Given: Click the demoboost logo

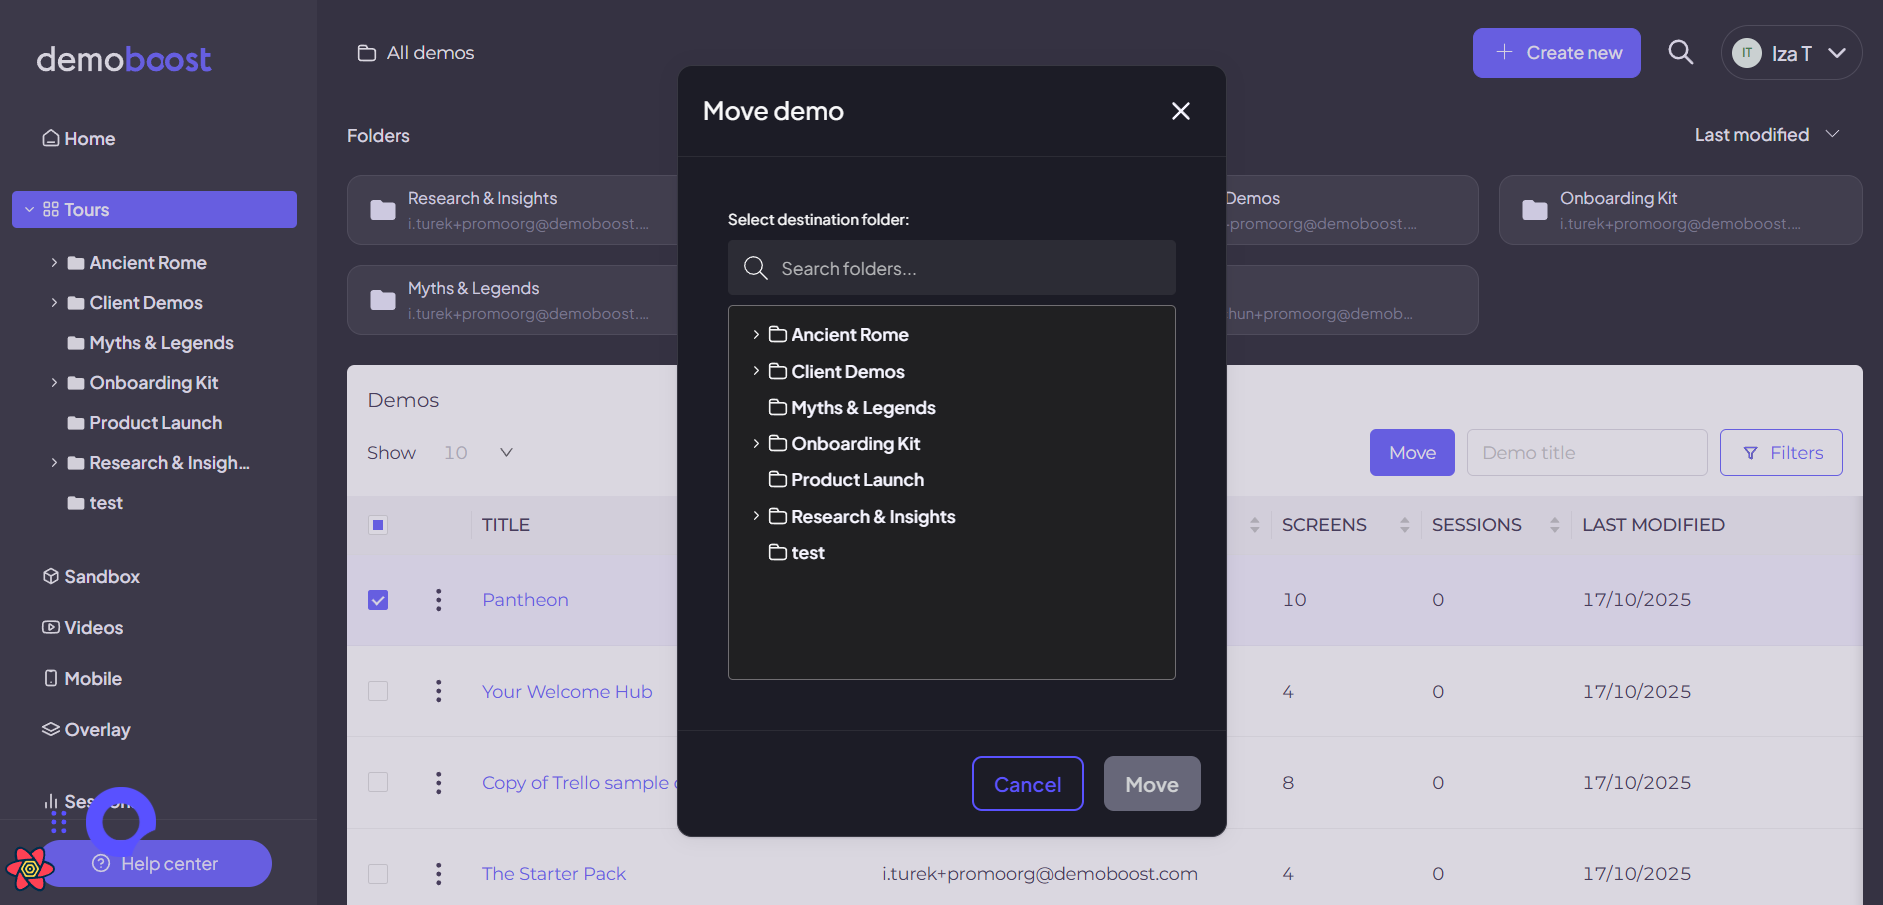Looking at the screenshot, I should (x=123, y=59).
